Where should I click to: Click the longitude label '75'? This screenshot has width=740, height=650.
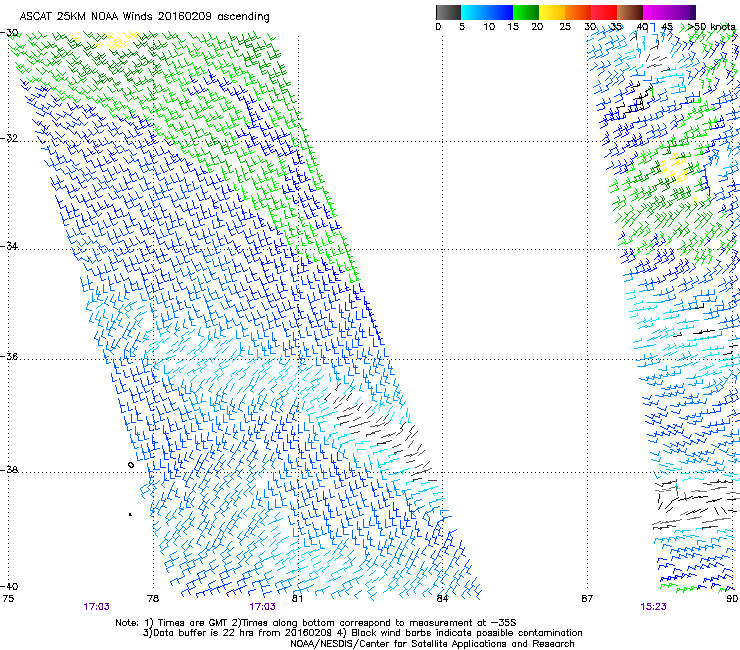point(8,599)
